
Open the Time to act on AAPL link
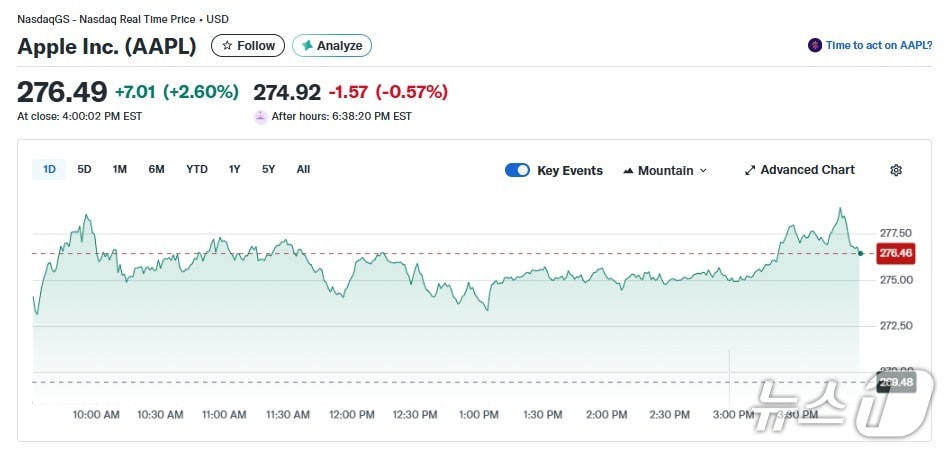point(876,46)
